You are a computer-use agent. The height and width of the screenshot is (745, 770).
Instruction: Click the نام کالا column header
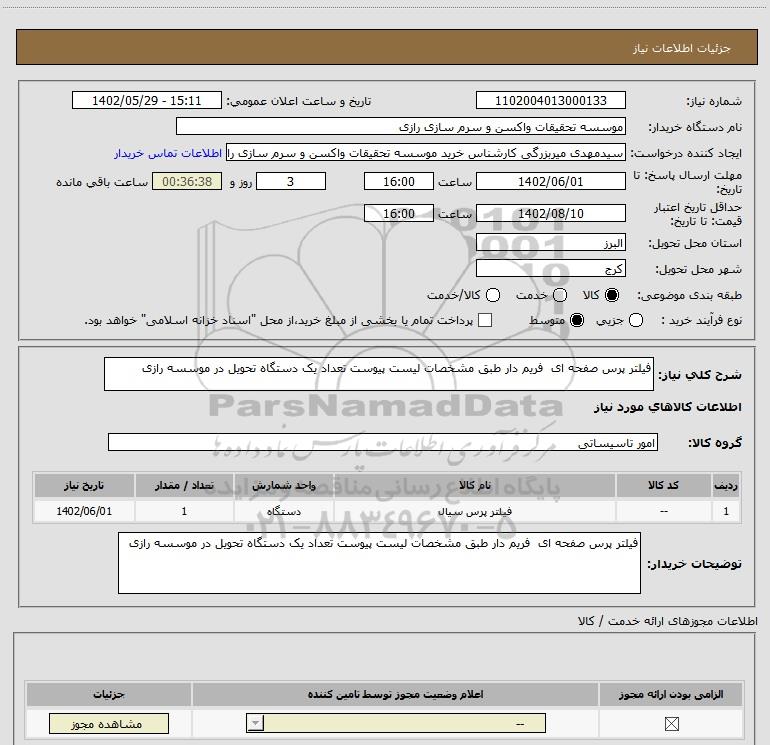point(475,485)
